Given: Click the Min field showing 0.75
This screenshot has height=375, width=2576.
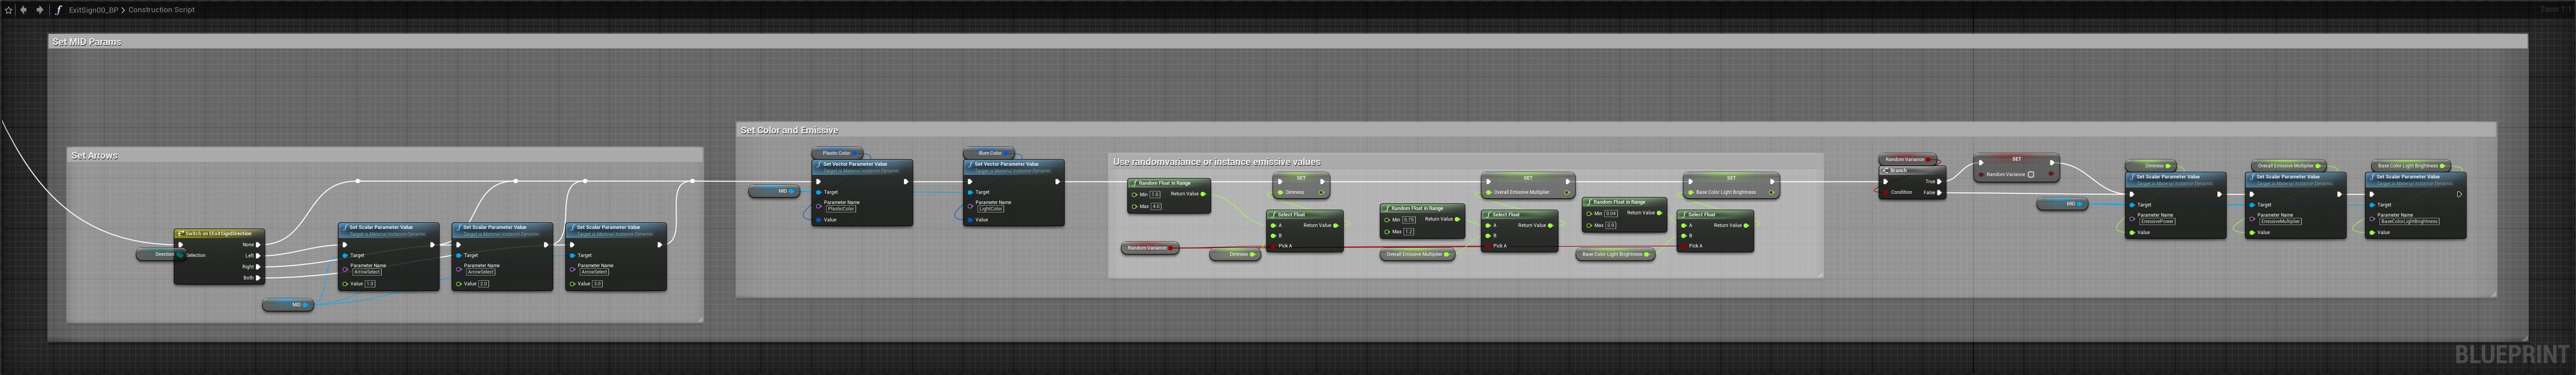Looking at the screenshot, I should (x=1409, y=220).
